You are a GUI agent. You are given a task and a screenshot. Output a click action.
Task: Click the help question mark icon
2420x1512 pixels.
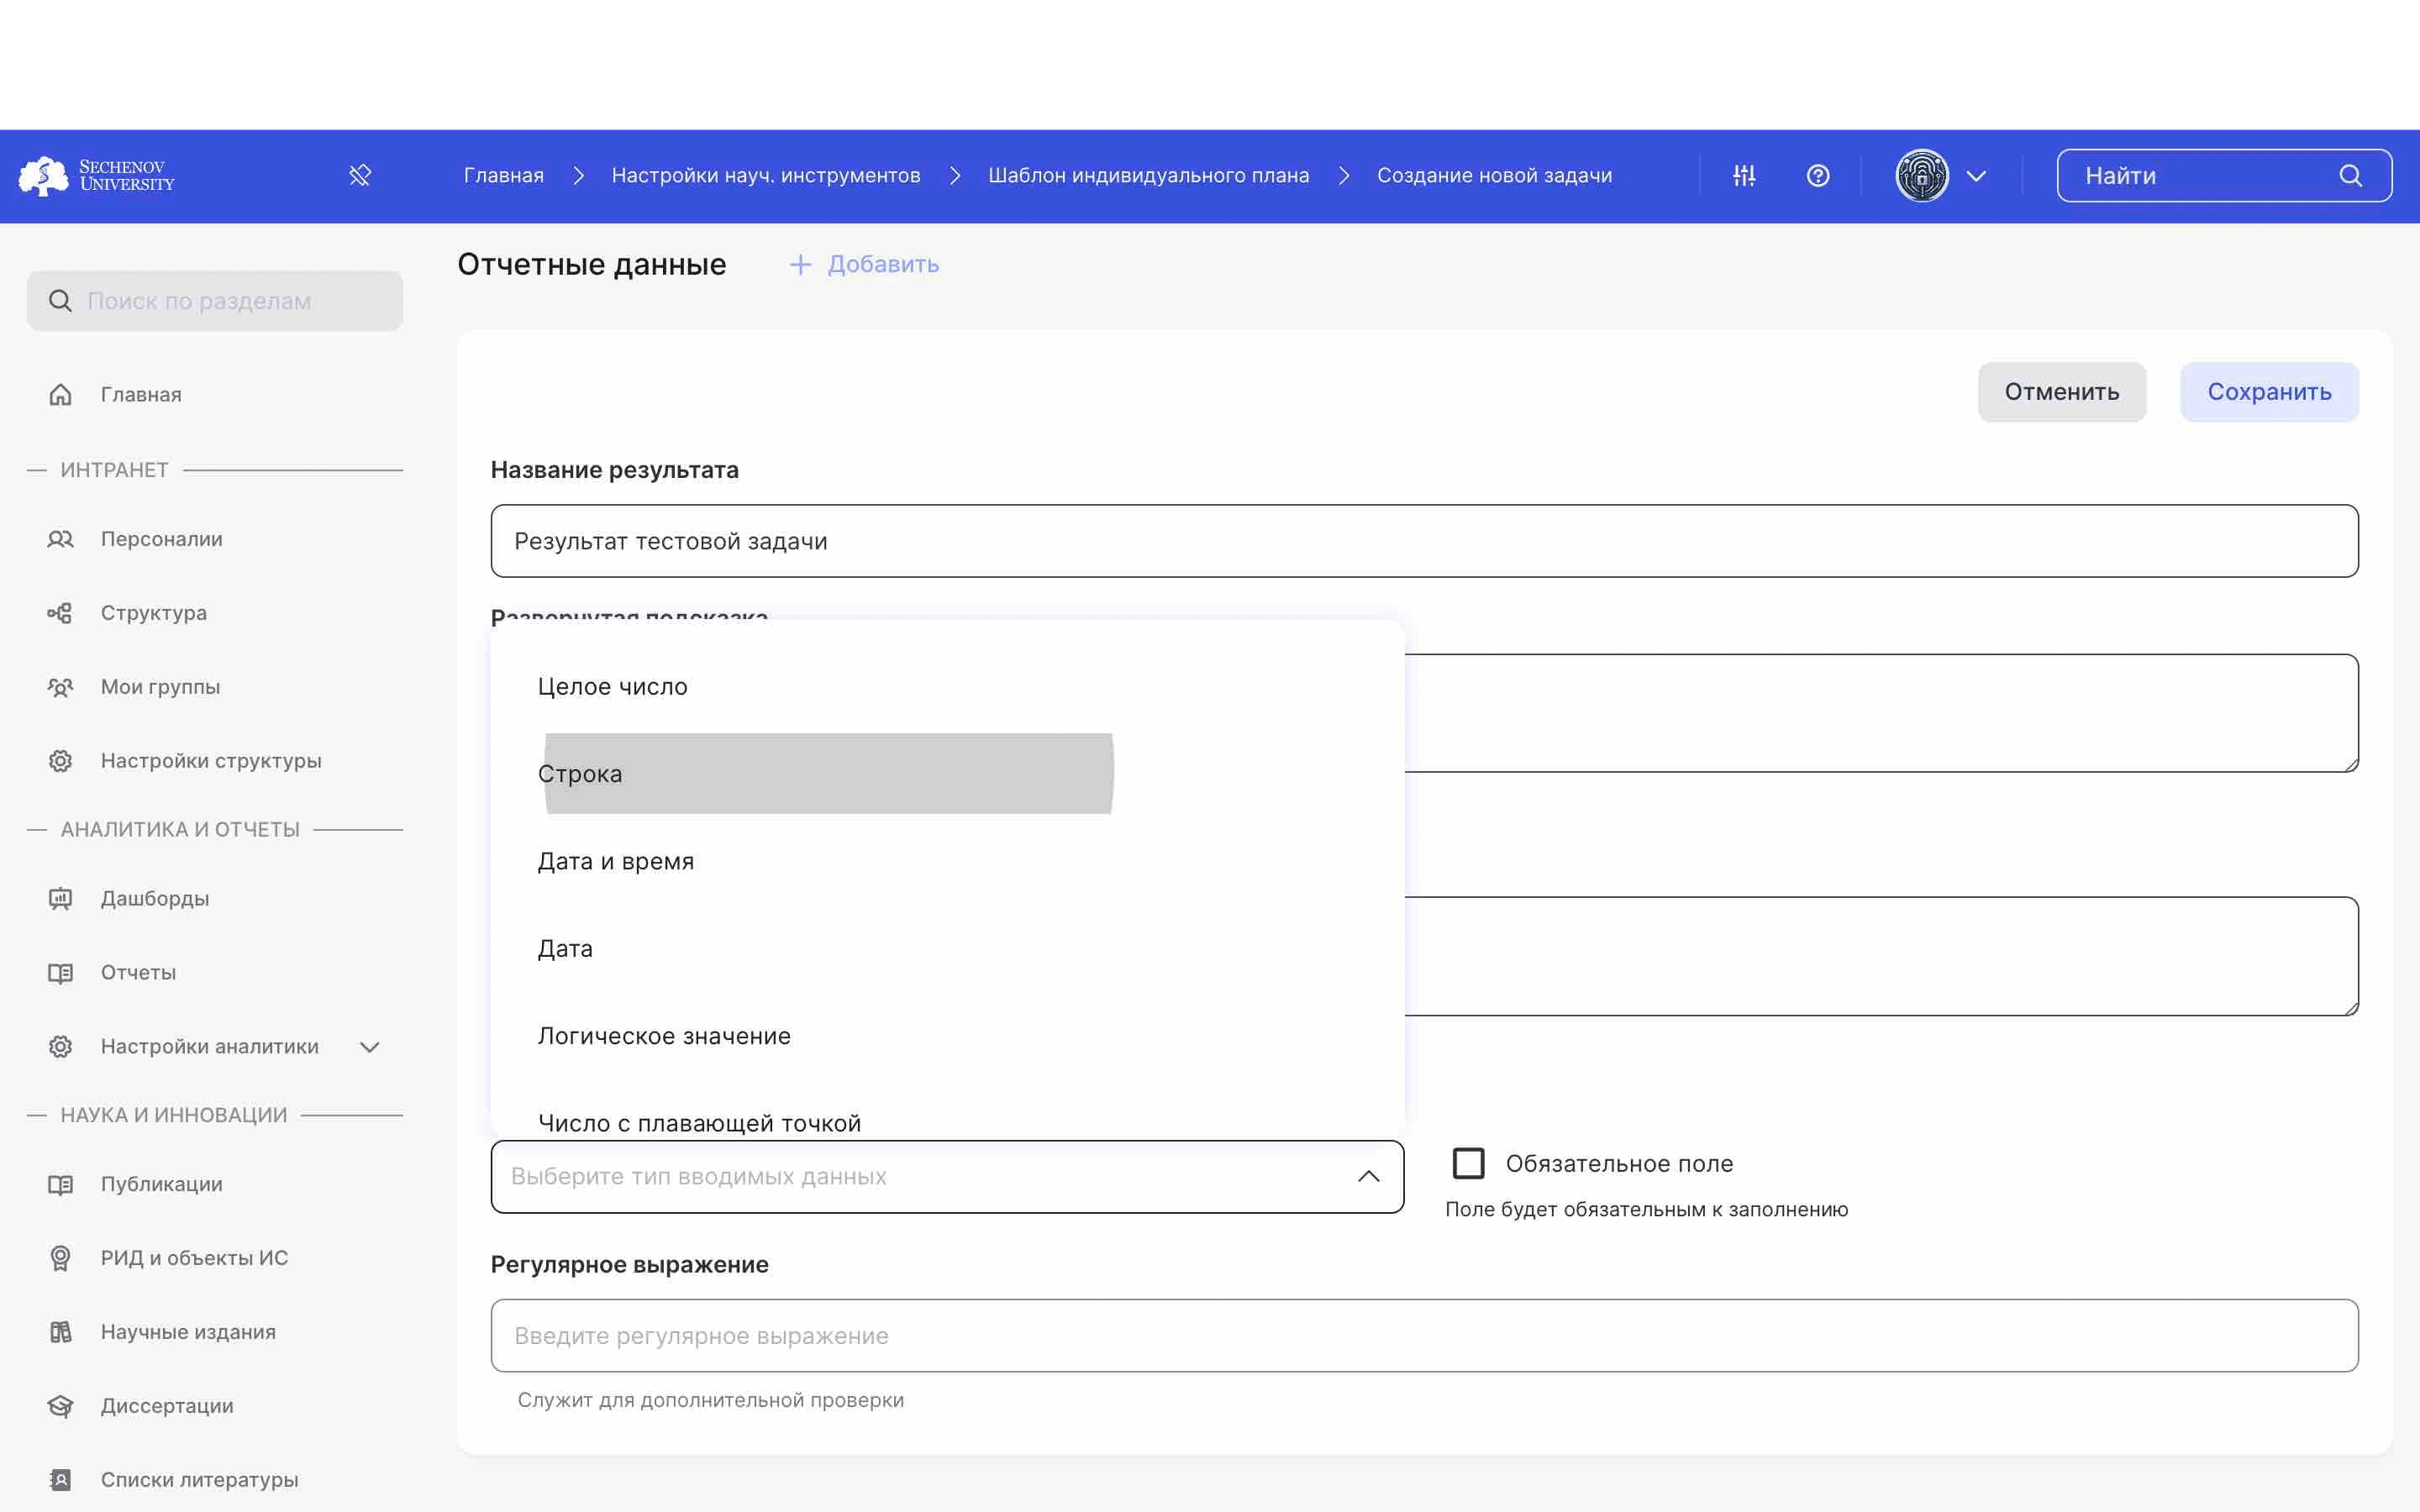[1818, 174]
